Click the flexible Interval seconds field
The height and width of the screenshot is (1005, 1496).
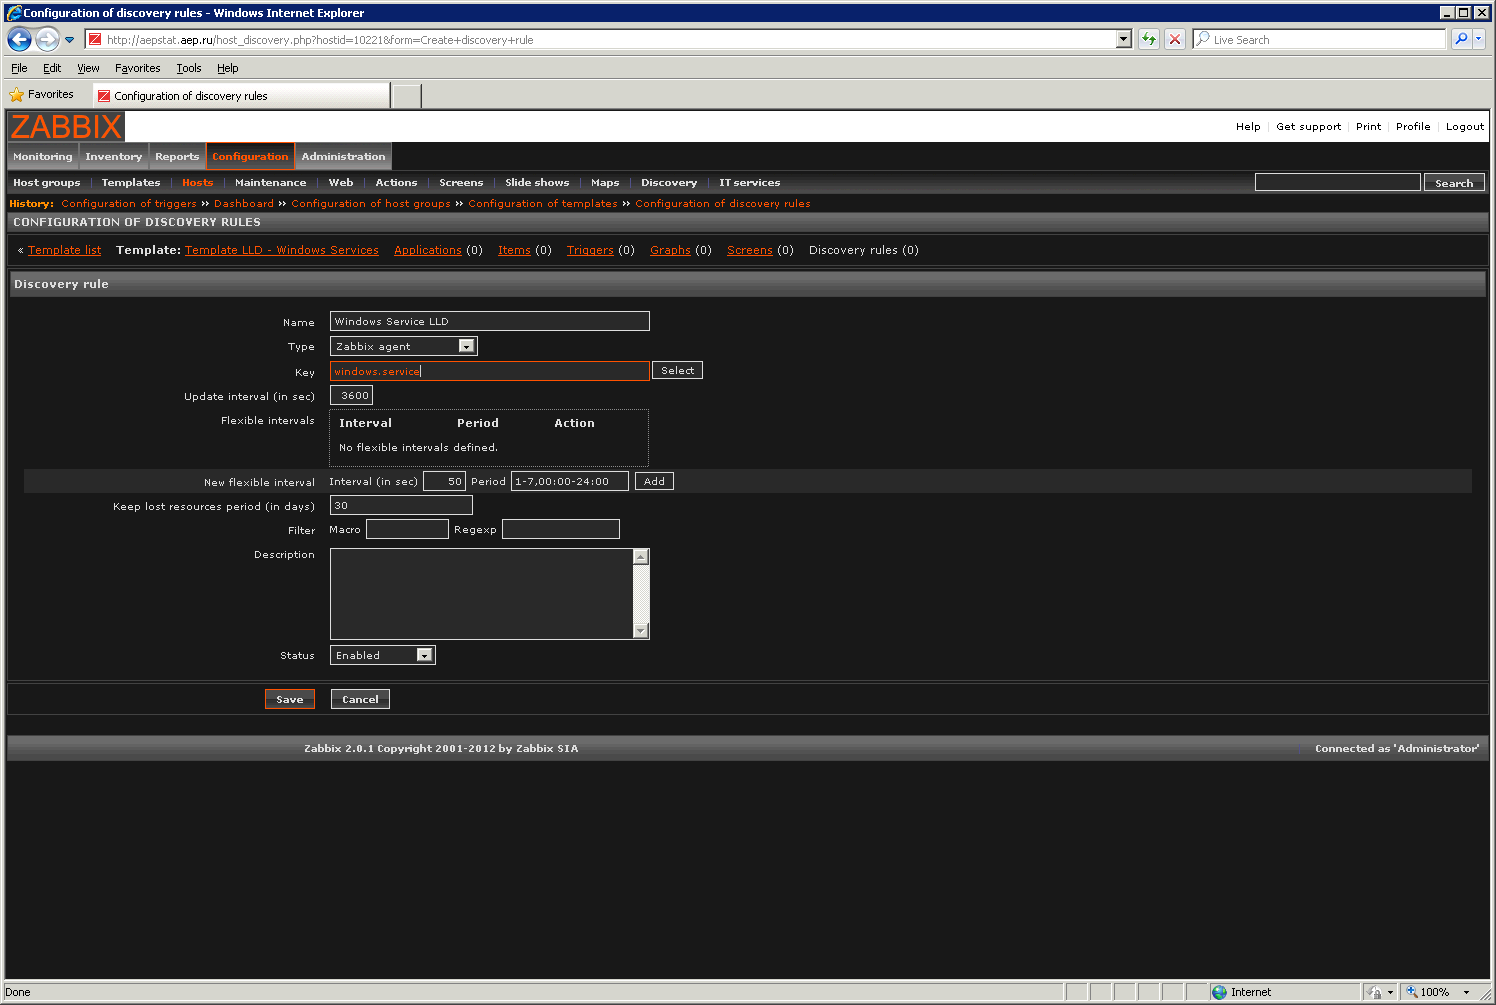click(x=444, y=481)
